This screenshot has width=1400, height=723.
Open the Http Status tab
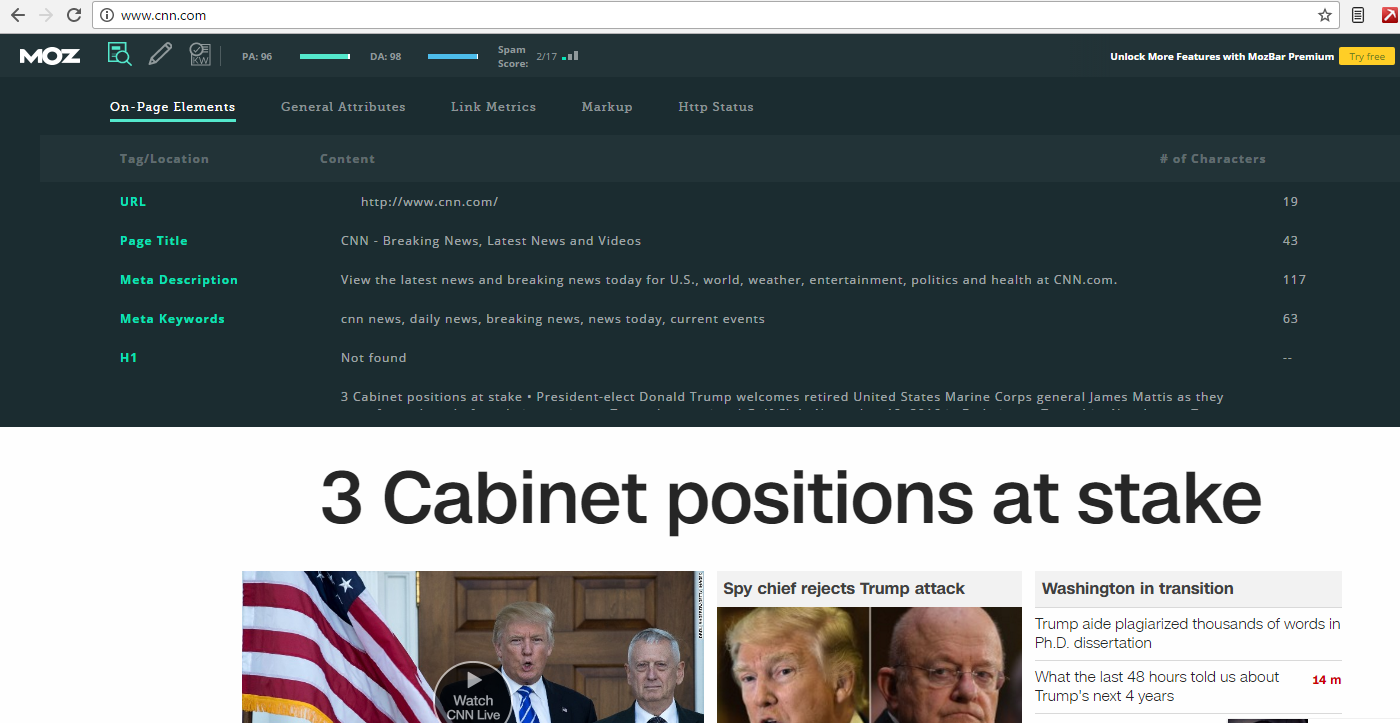pos(716,107)
